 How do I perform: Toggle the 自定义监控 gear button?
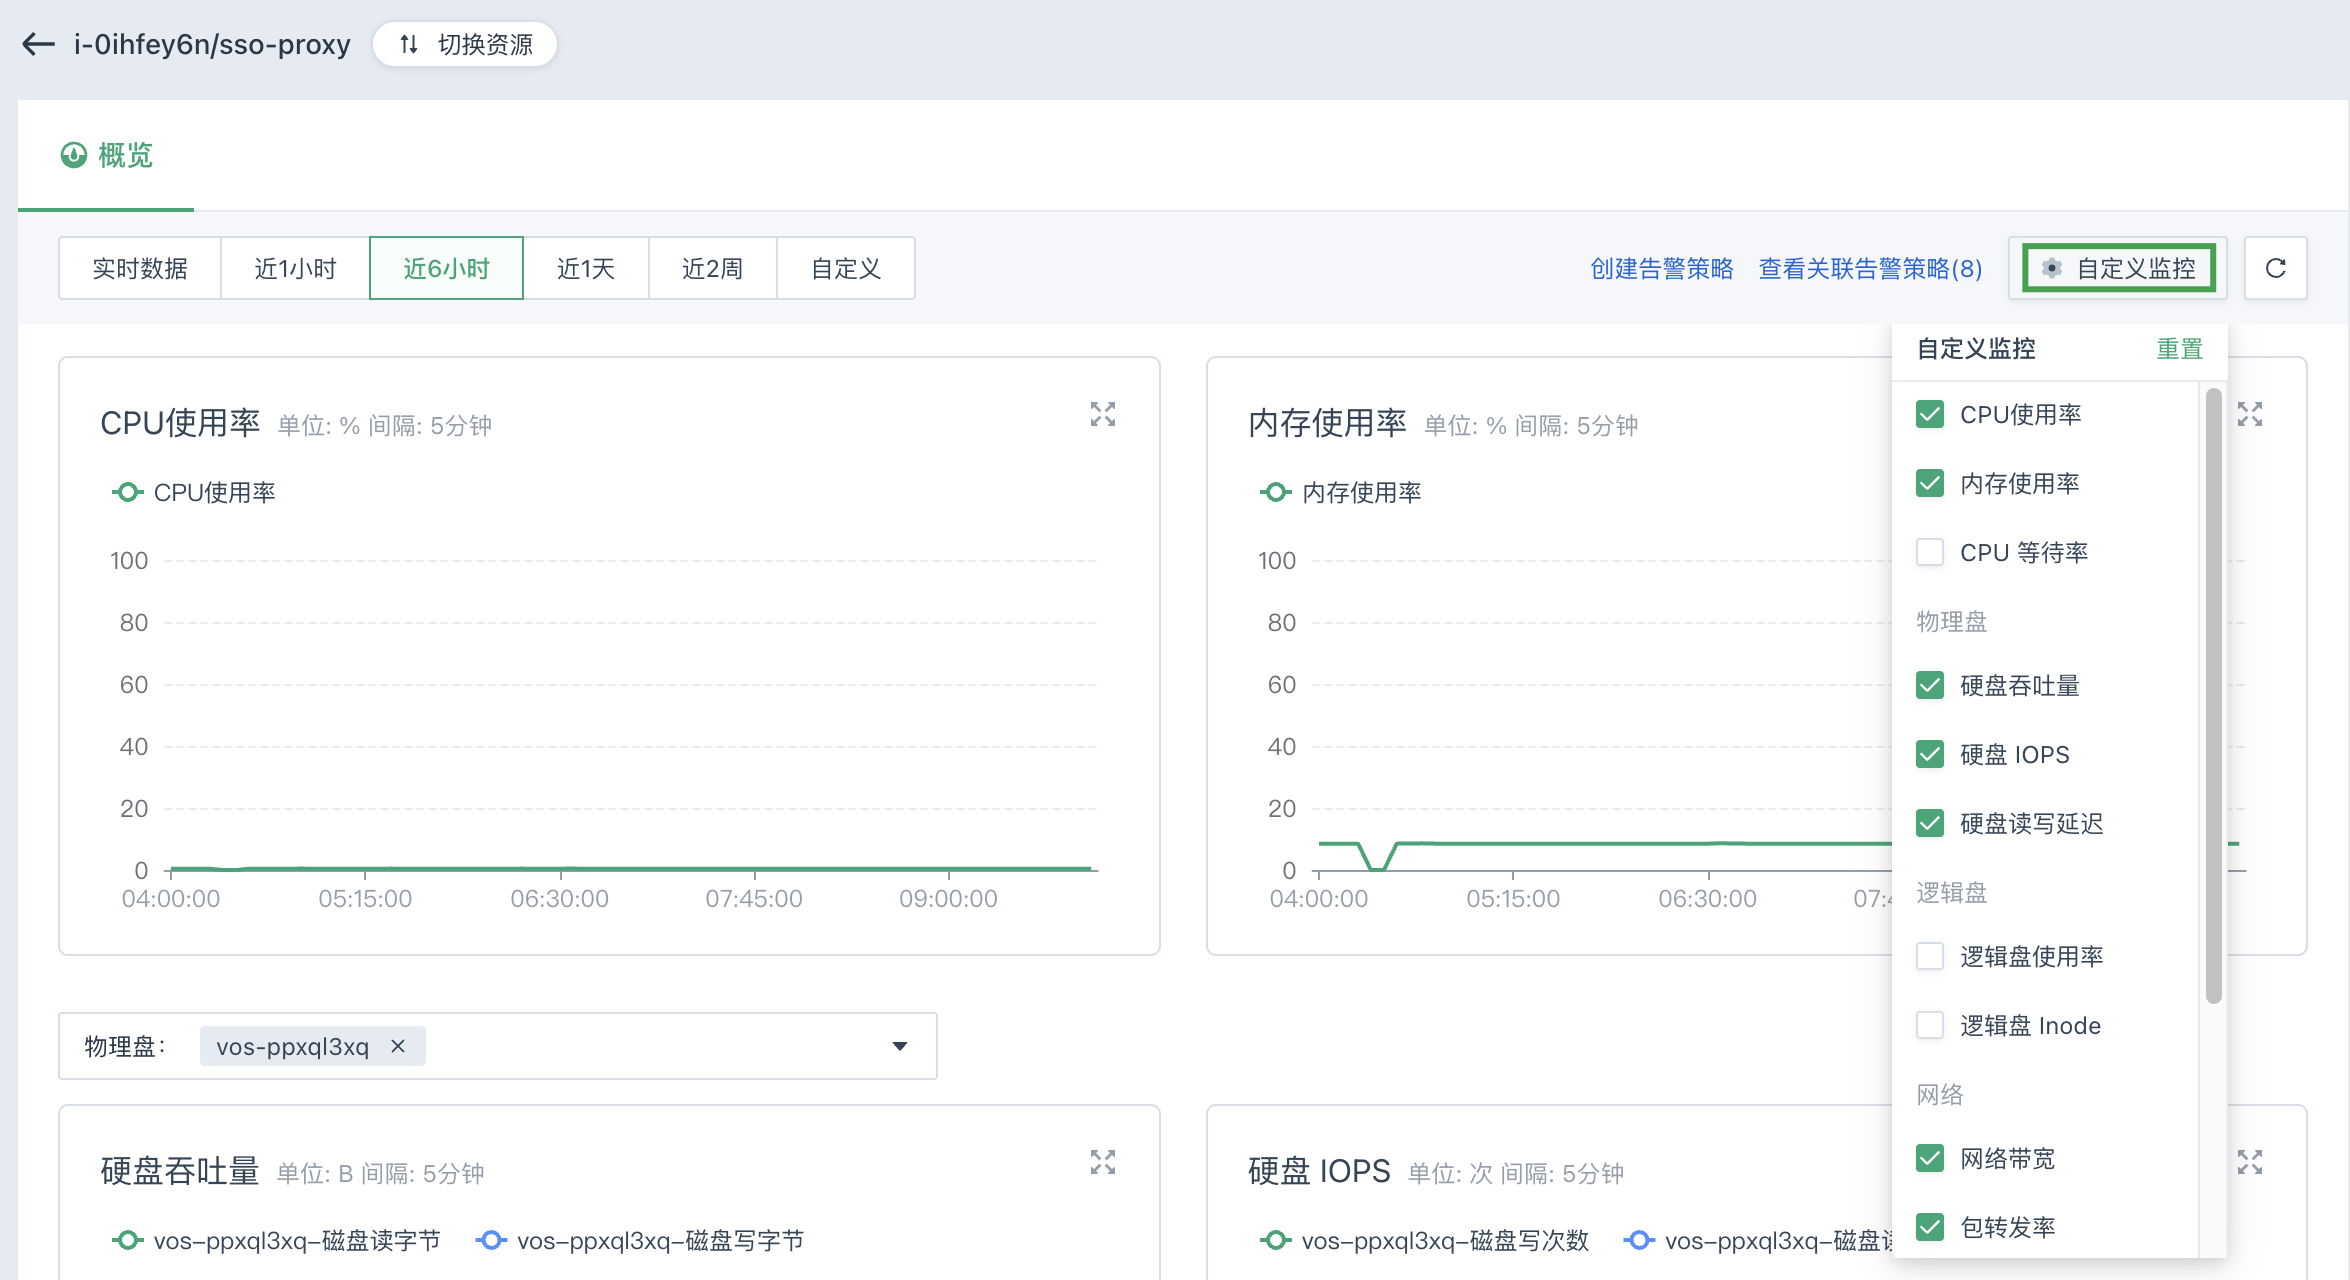tap(2118, 268)
